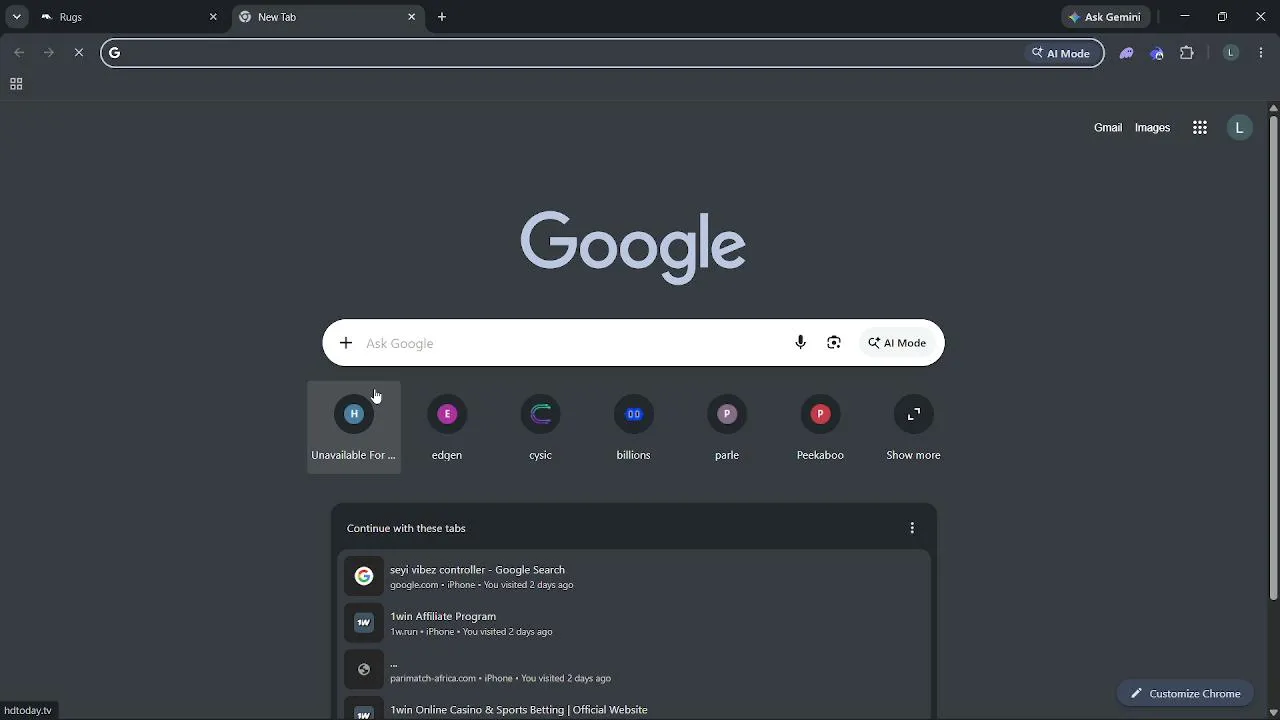Open the tab groups grid icon
The height and width of the screenshot is (720, 1280).
tap(16, 84)
